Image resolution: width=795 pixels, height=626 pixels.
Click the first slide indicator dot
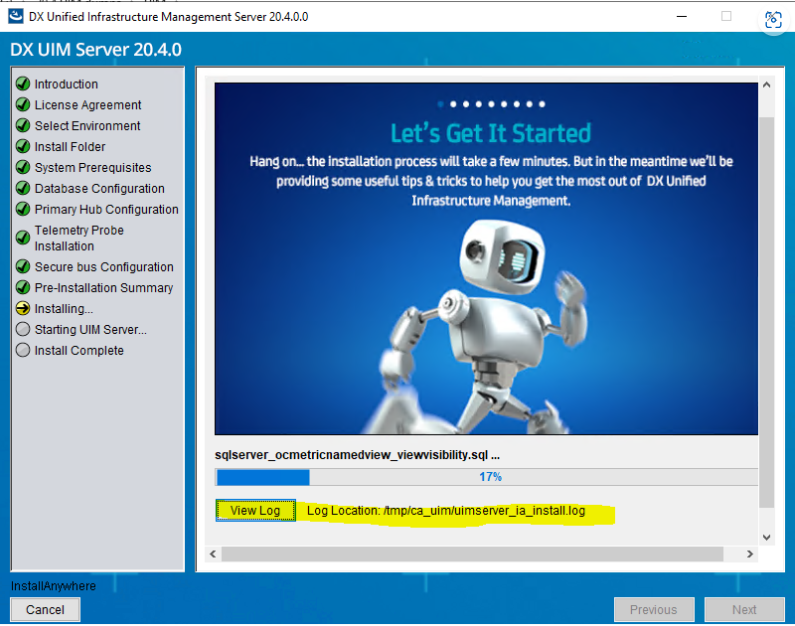[441, 104]
